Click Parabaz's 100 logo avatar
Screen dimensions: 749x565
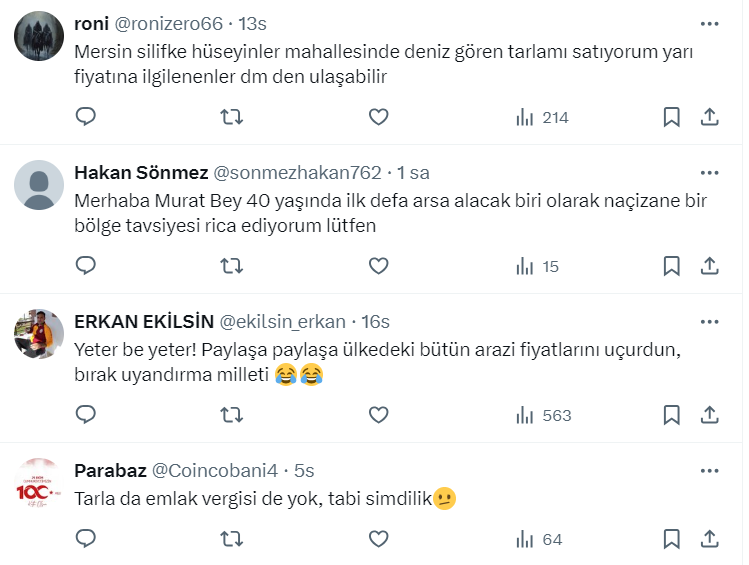tap(40, 482)
